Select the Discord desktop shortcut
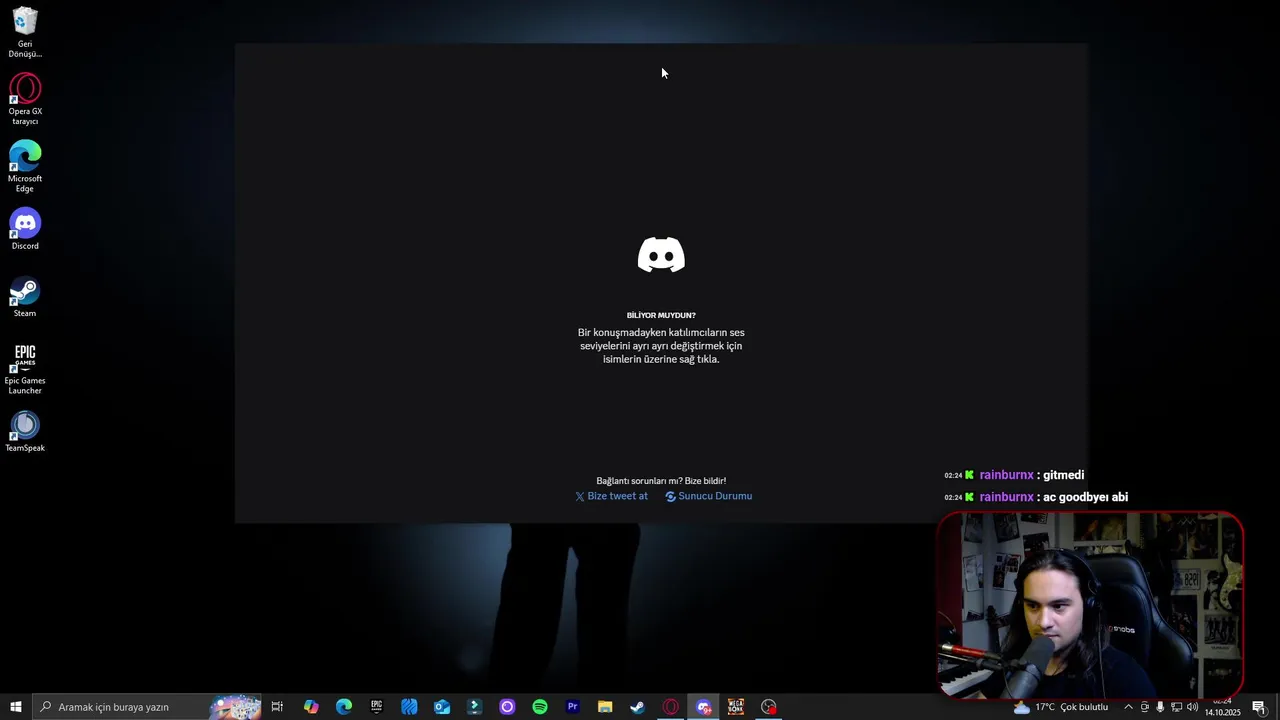The width and height of the screenshot is (1280, 720). pos(25,230)
